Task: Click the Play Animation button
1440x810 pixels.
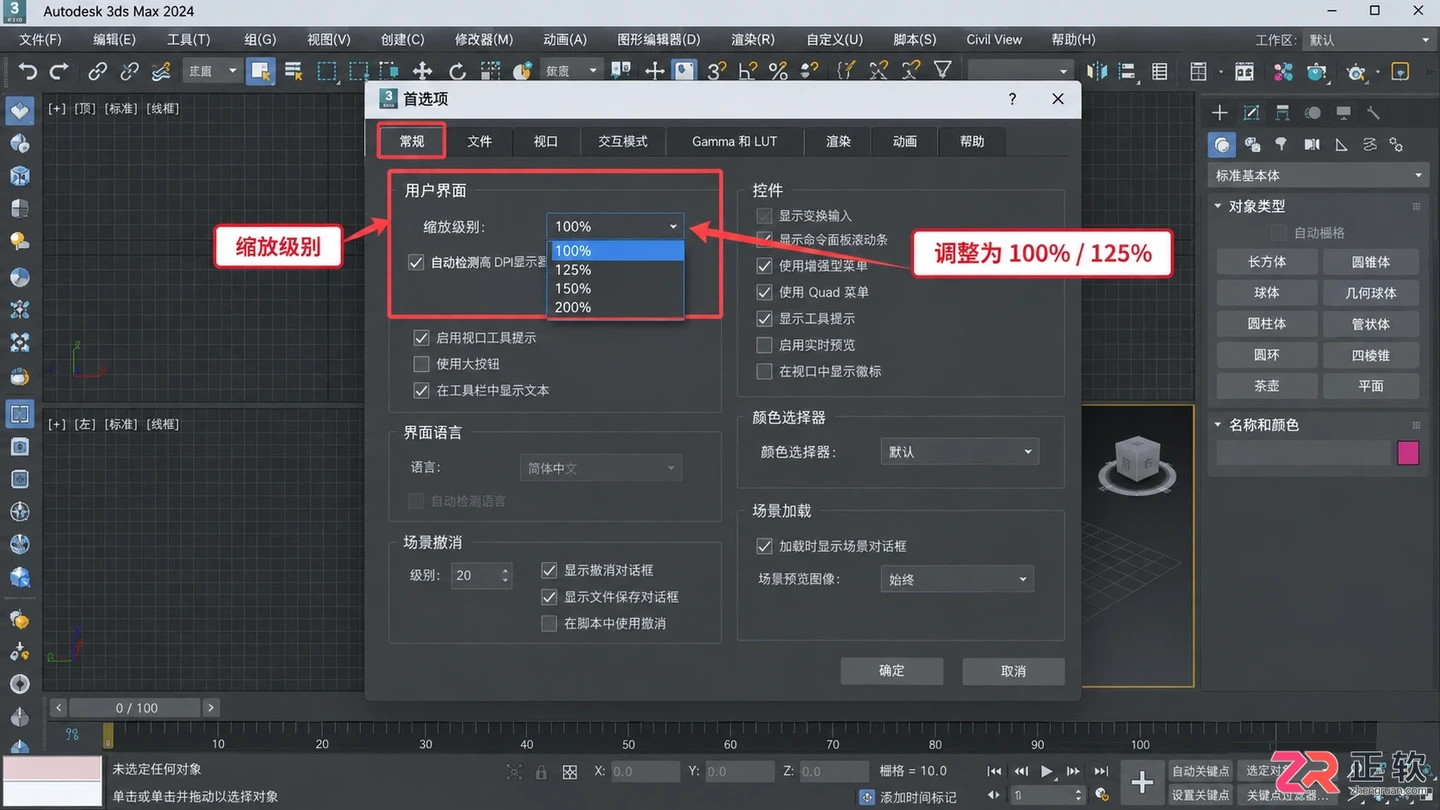Action: [x=1046, y=771]
